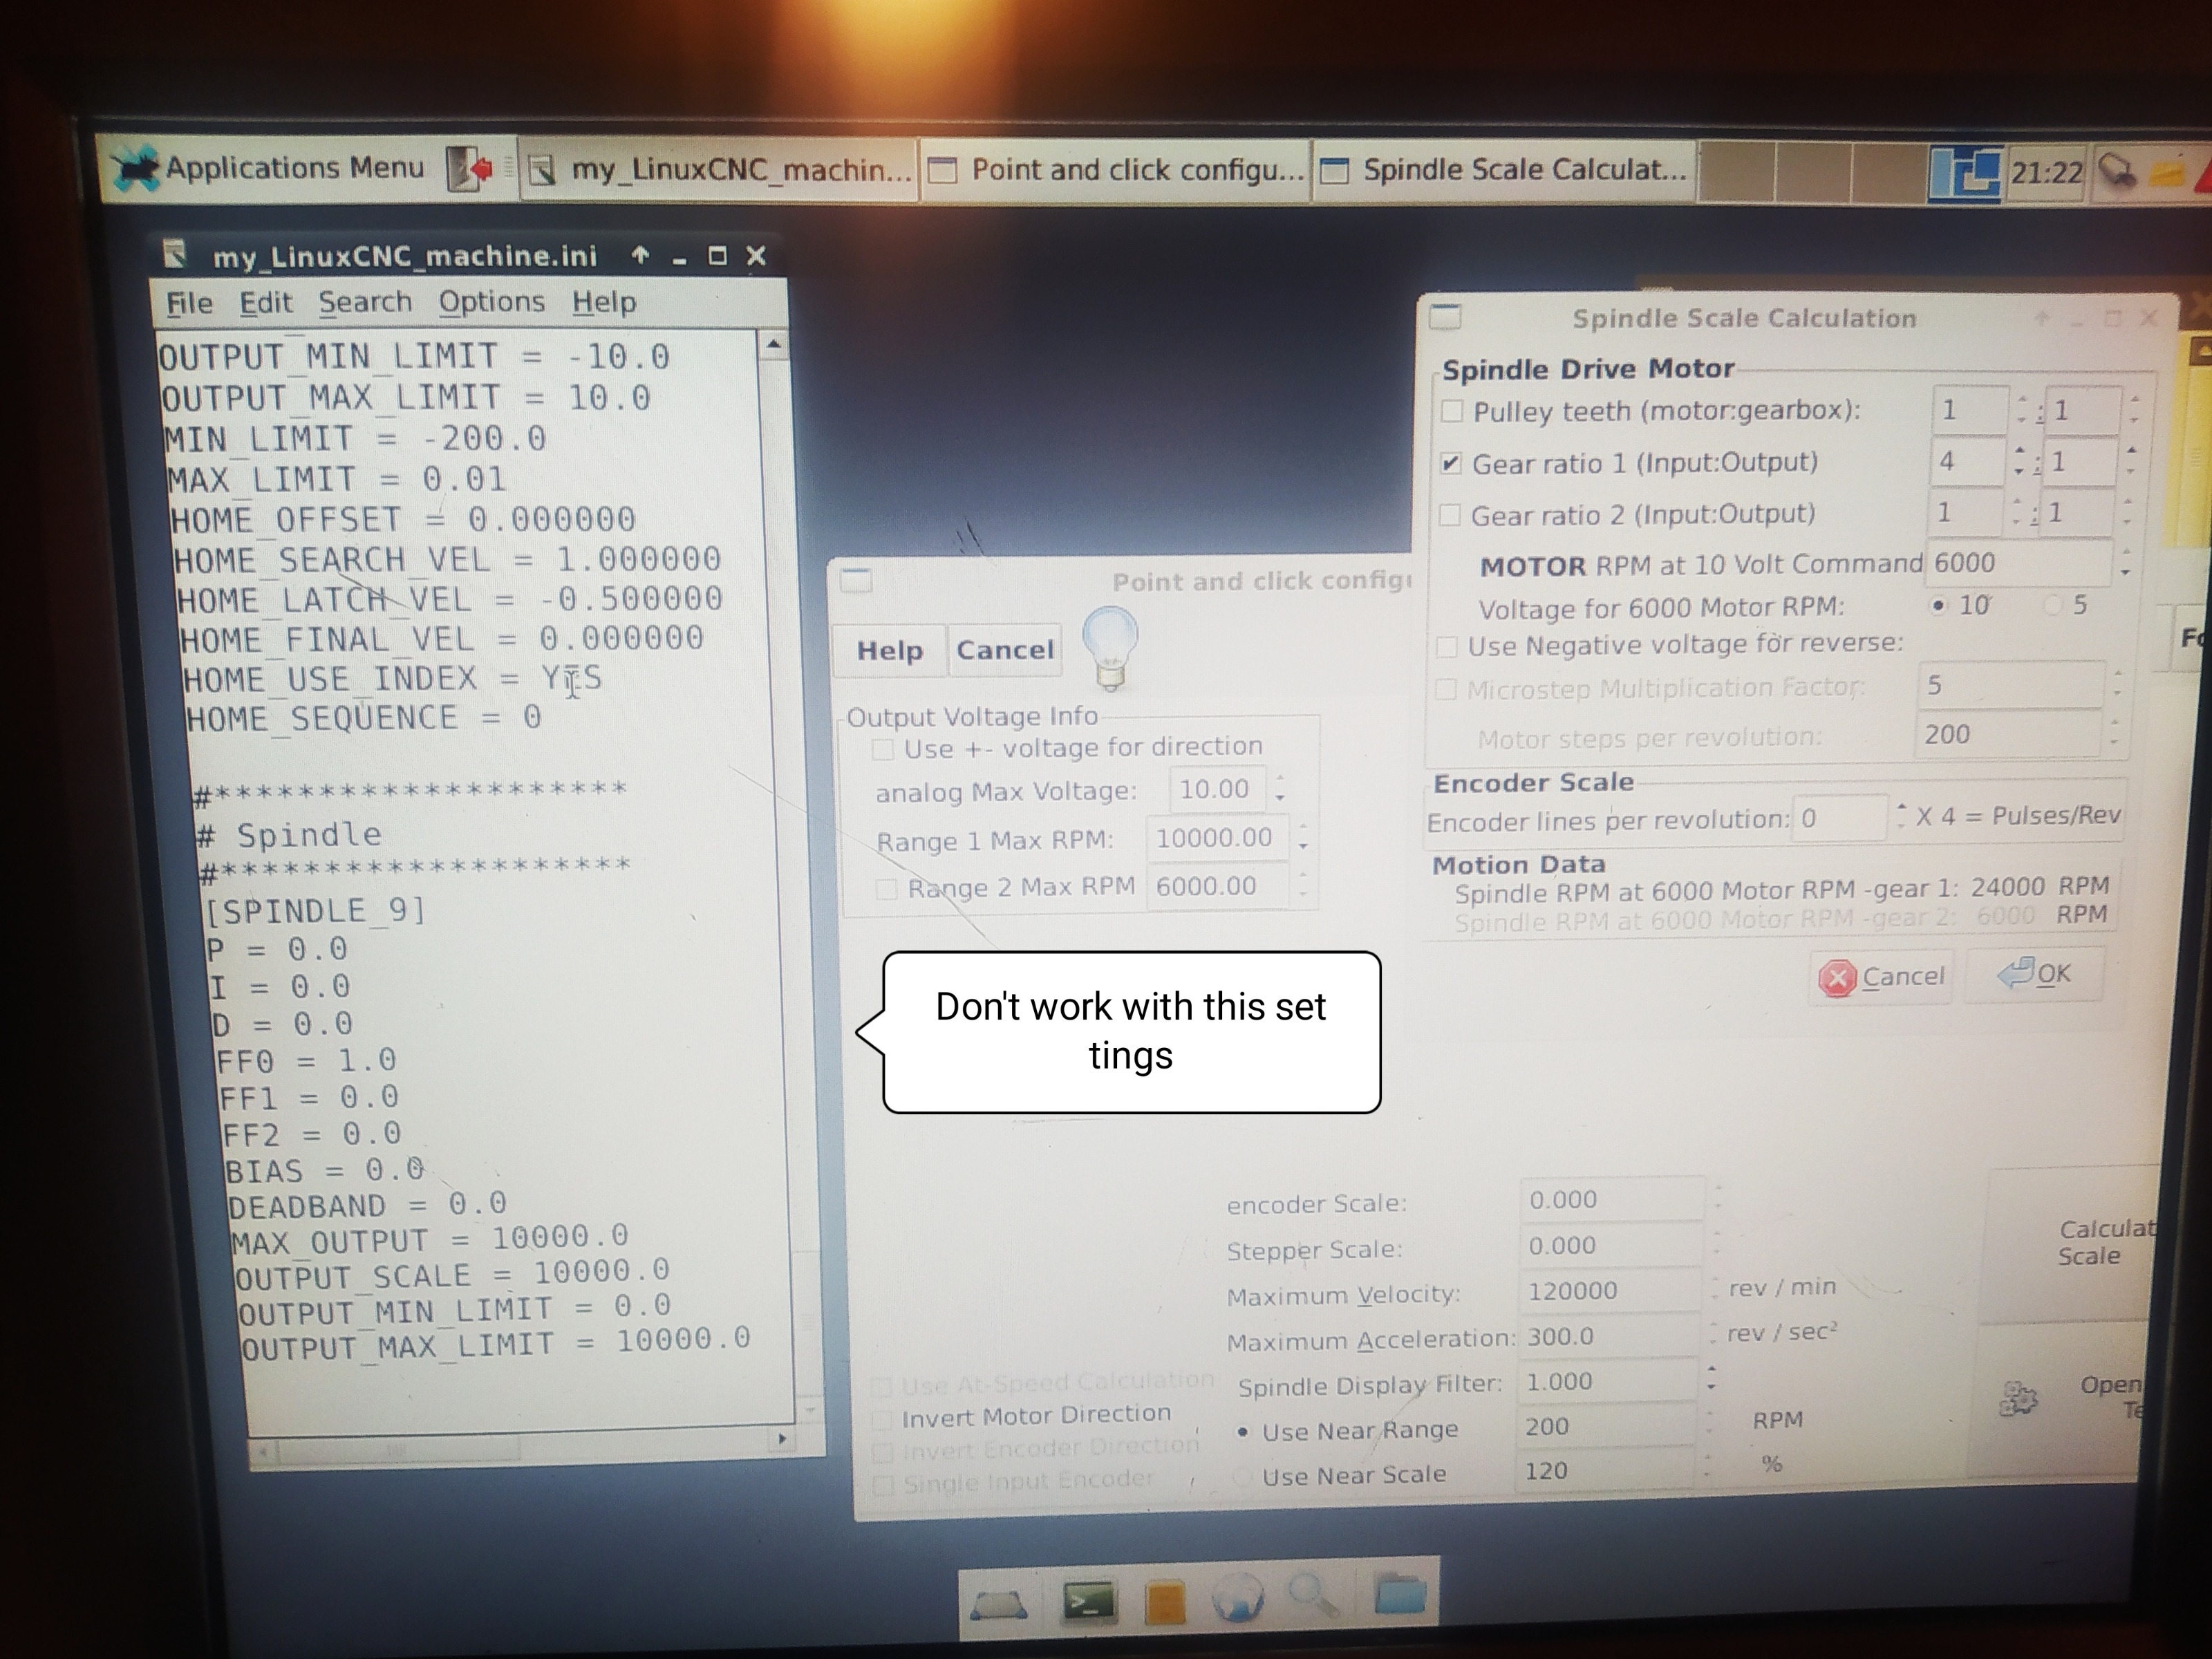Click editor vertical scrollbar up arrow
Viewport: 2212px width, 1659px height.
773,346
